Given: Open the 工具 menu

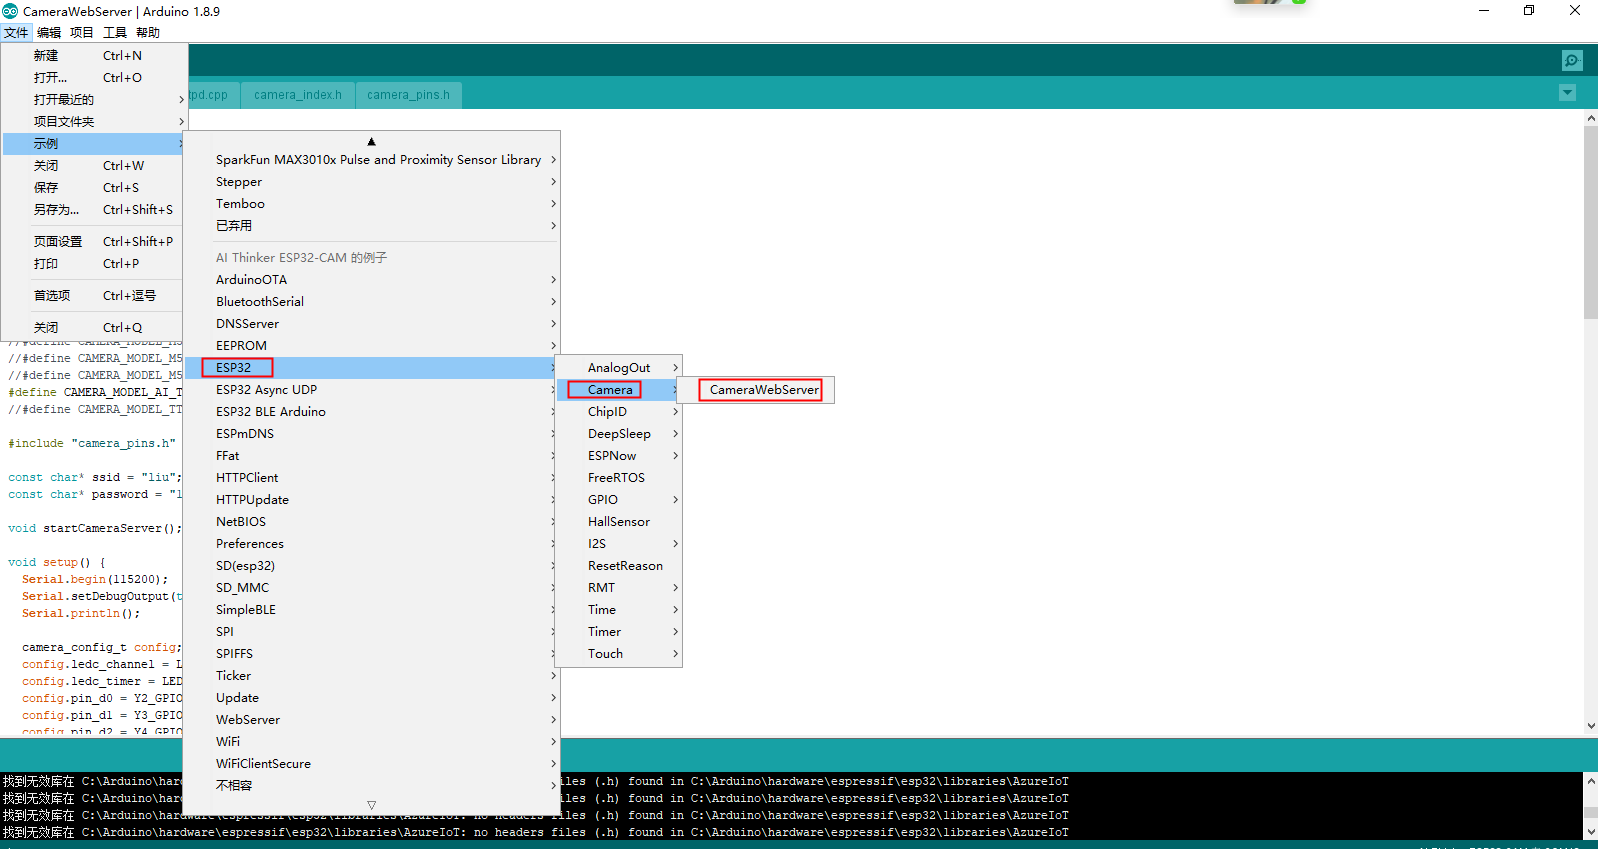Looking at the screenshot, I should point(115,32).
